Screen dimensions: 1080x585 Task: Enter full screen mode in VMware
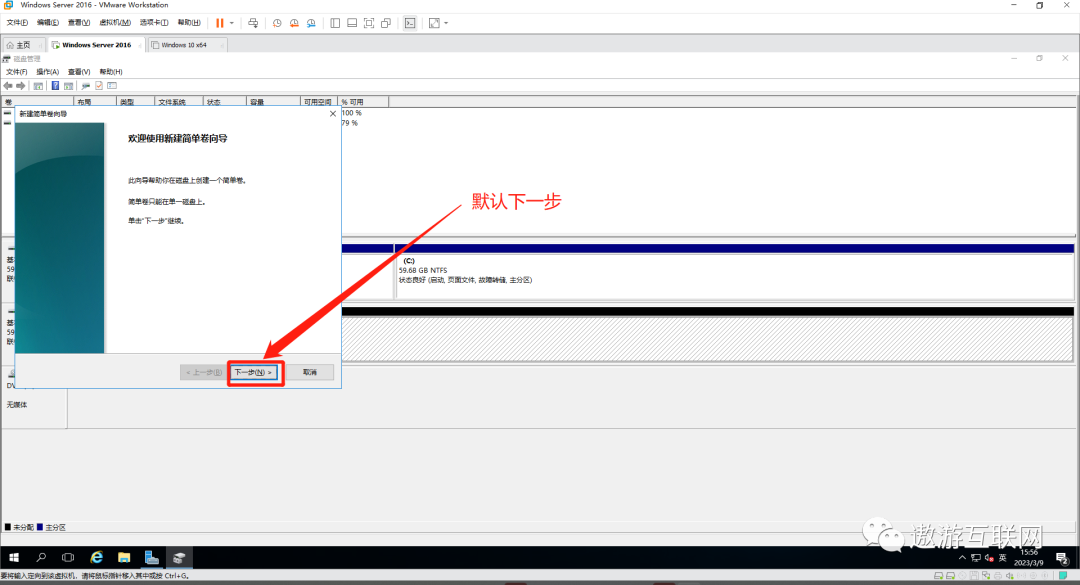tap(369, 23)
